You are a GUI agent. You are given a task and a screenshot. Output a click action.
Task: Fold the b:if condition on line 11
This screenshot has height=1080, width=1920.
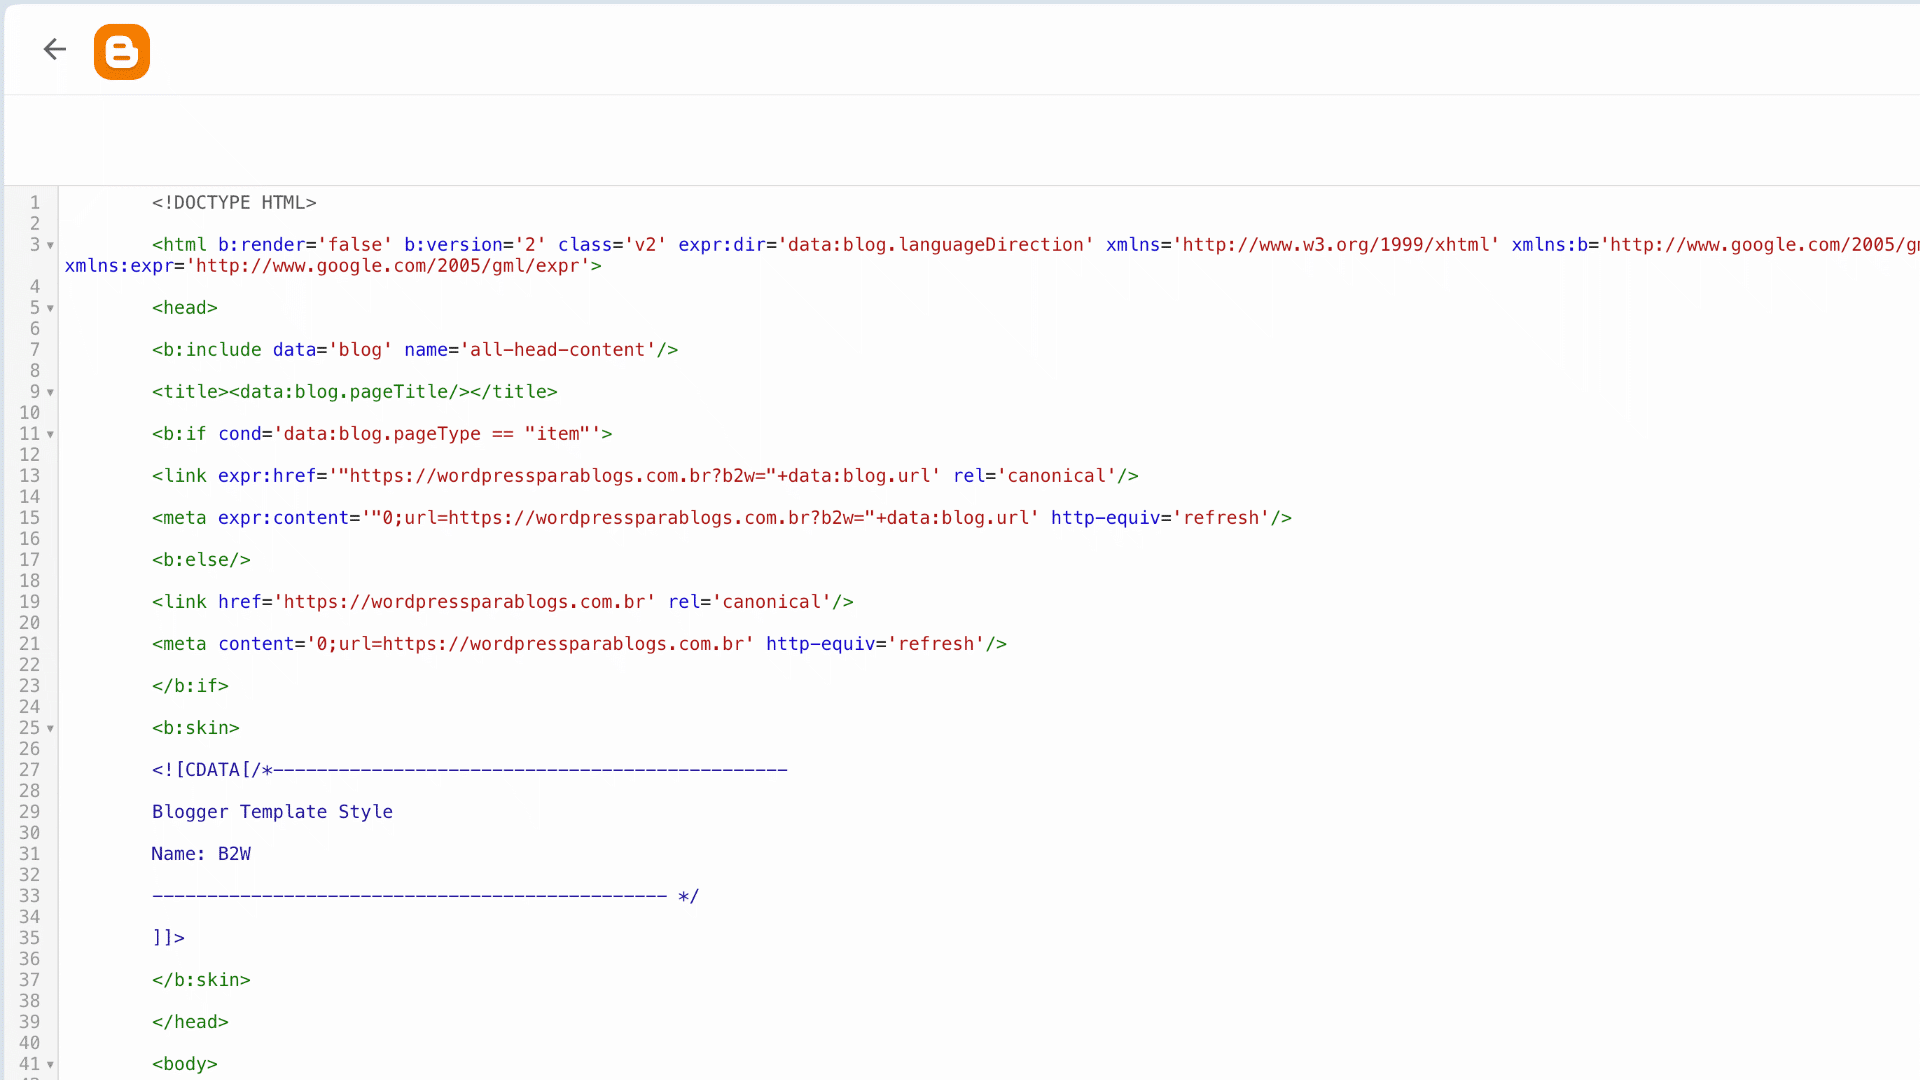pos(50,435)
